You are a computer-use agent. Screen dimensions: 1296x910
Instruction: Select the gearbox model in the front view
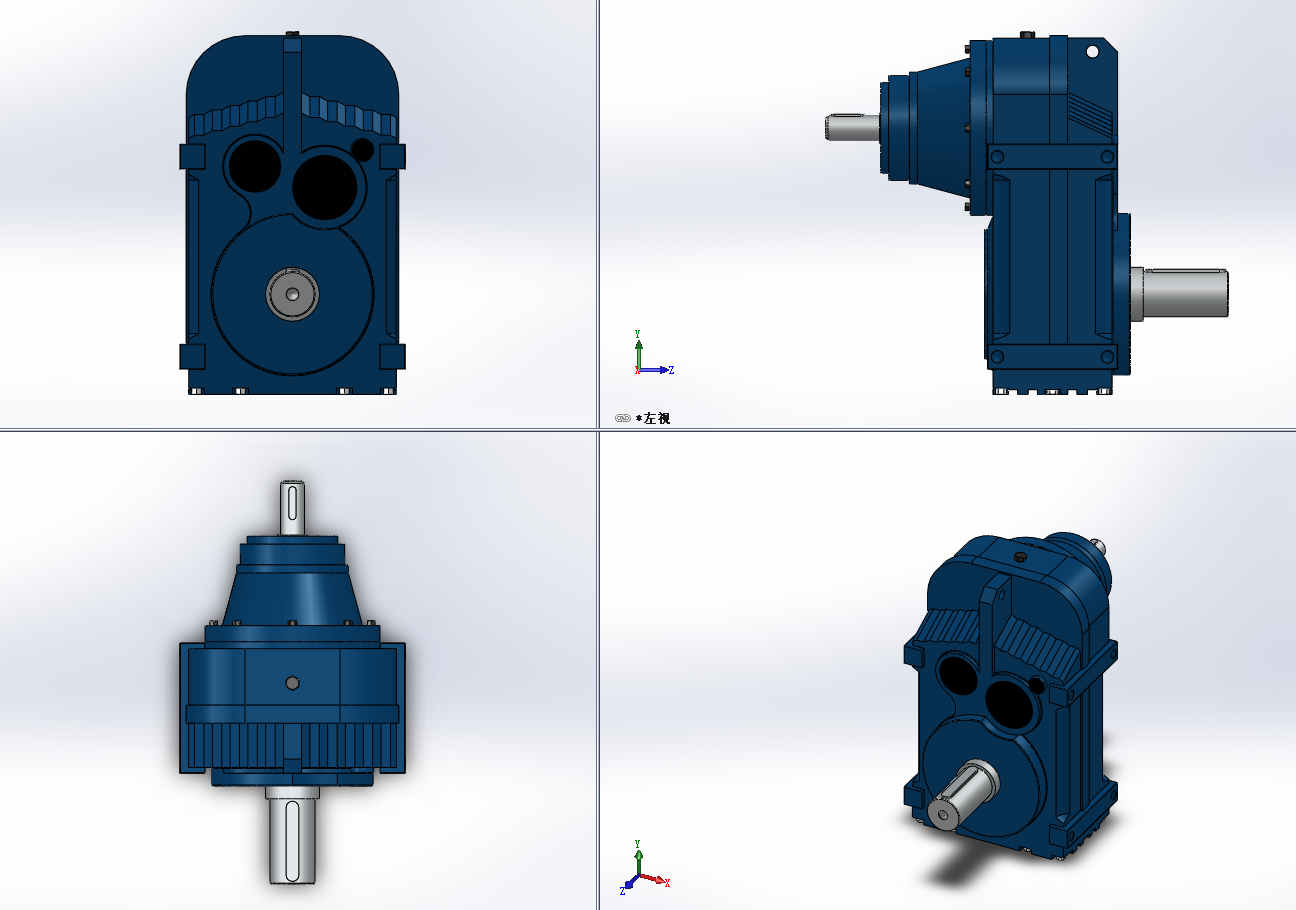pos(293,213)
